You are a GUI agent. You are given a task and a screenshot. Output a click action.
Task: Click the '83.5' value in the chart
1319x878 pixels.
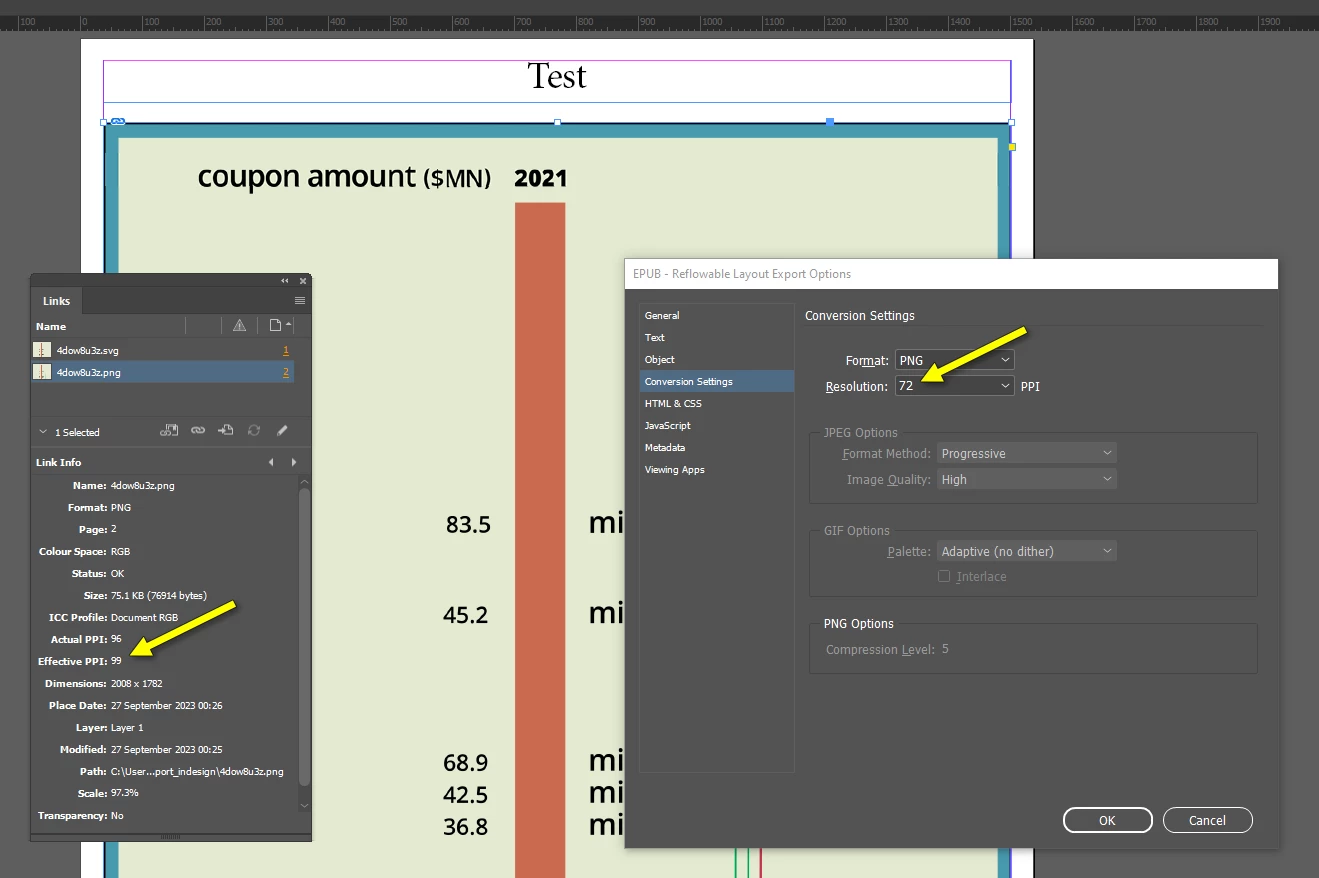pos(468,524)
